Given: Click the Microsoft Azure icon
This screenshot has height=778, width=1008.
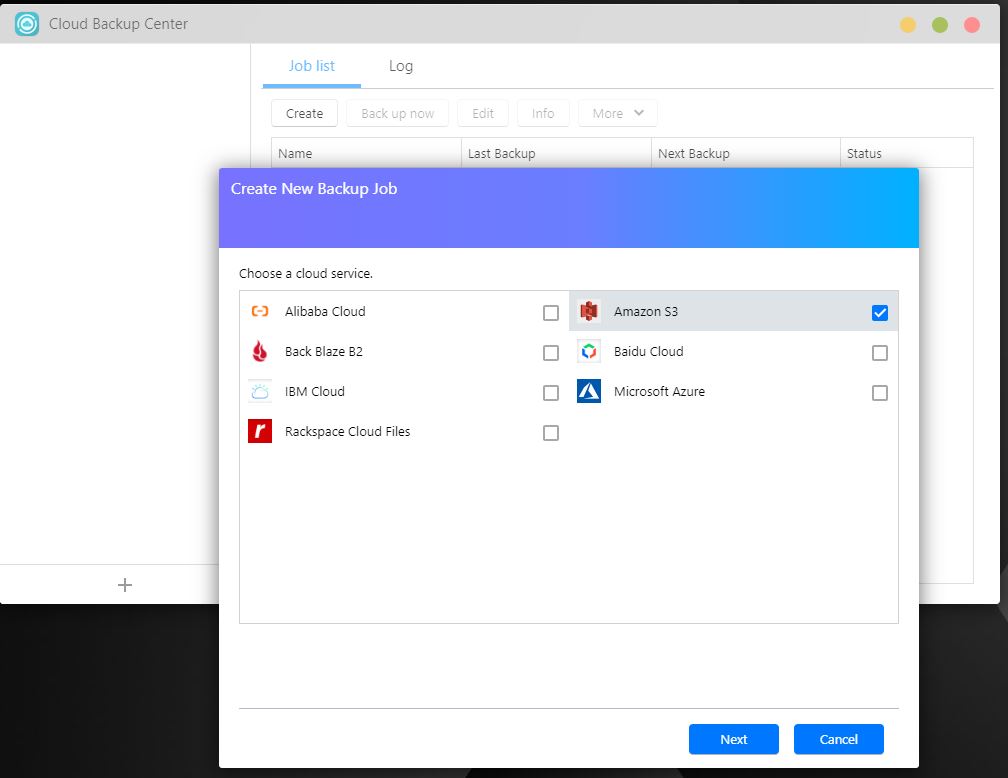Looking at the screenshot, I should point(589,392).
